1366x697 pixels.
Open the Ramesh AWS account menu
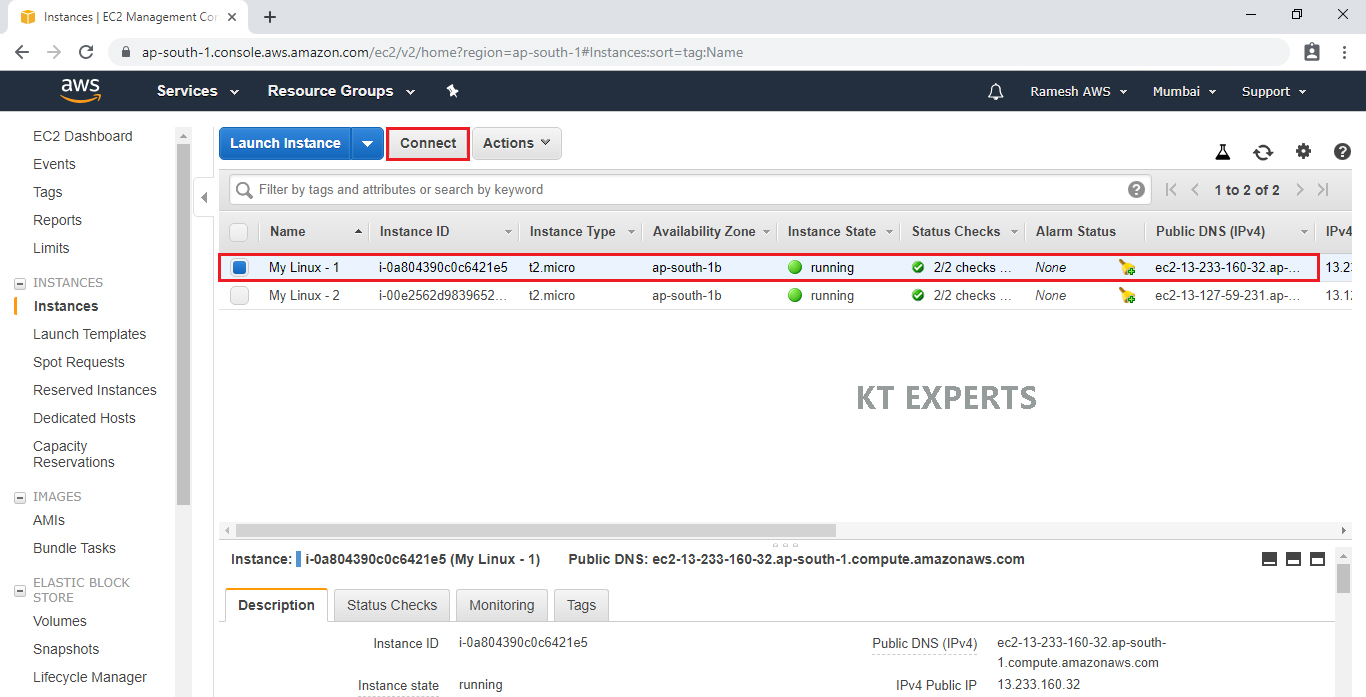tap(1079, 91)
